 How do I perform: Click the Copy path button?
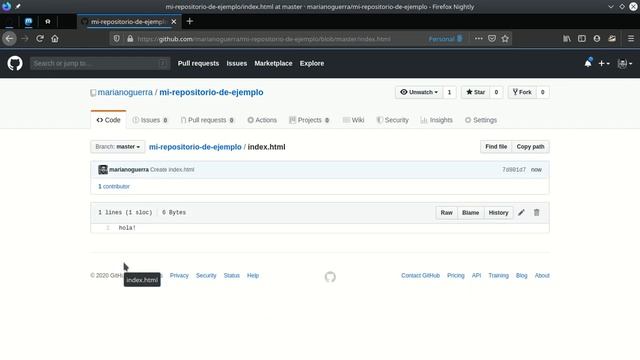pyautogui.click(x=530, y=147)
